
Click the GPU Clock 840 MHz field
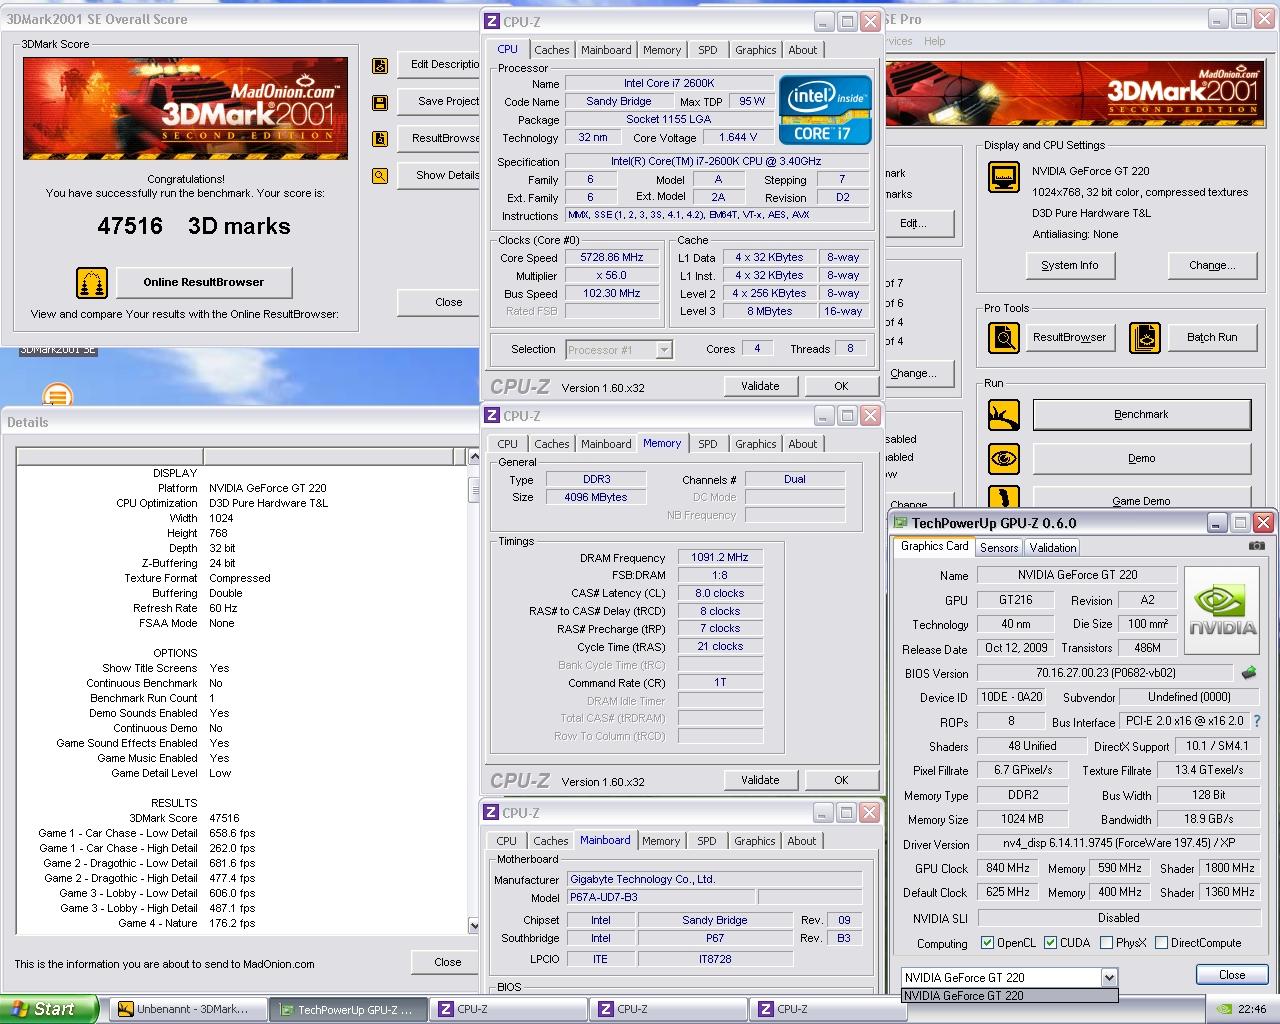pos(1007,868)
